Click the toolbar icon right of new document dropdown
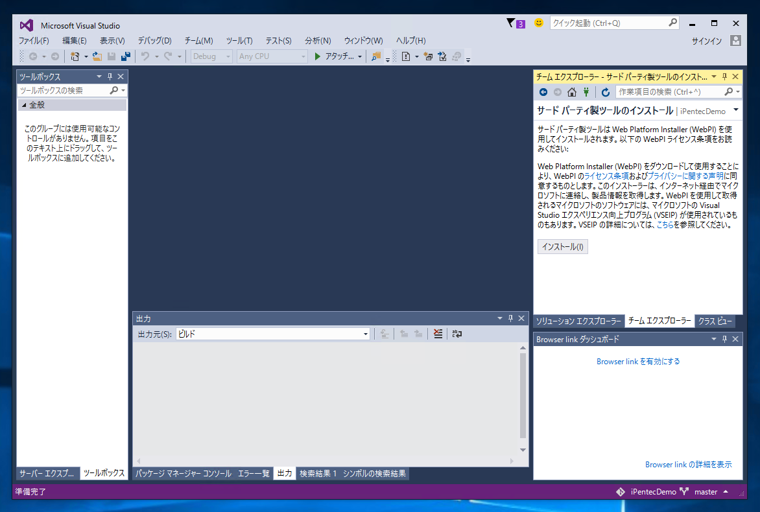 tap(428, 57)
